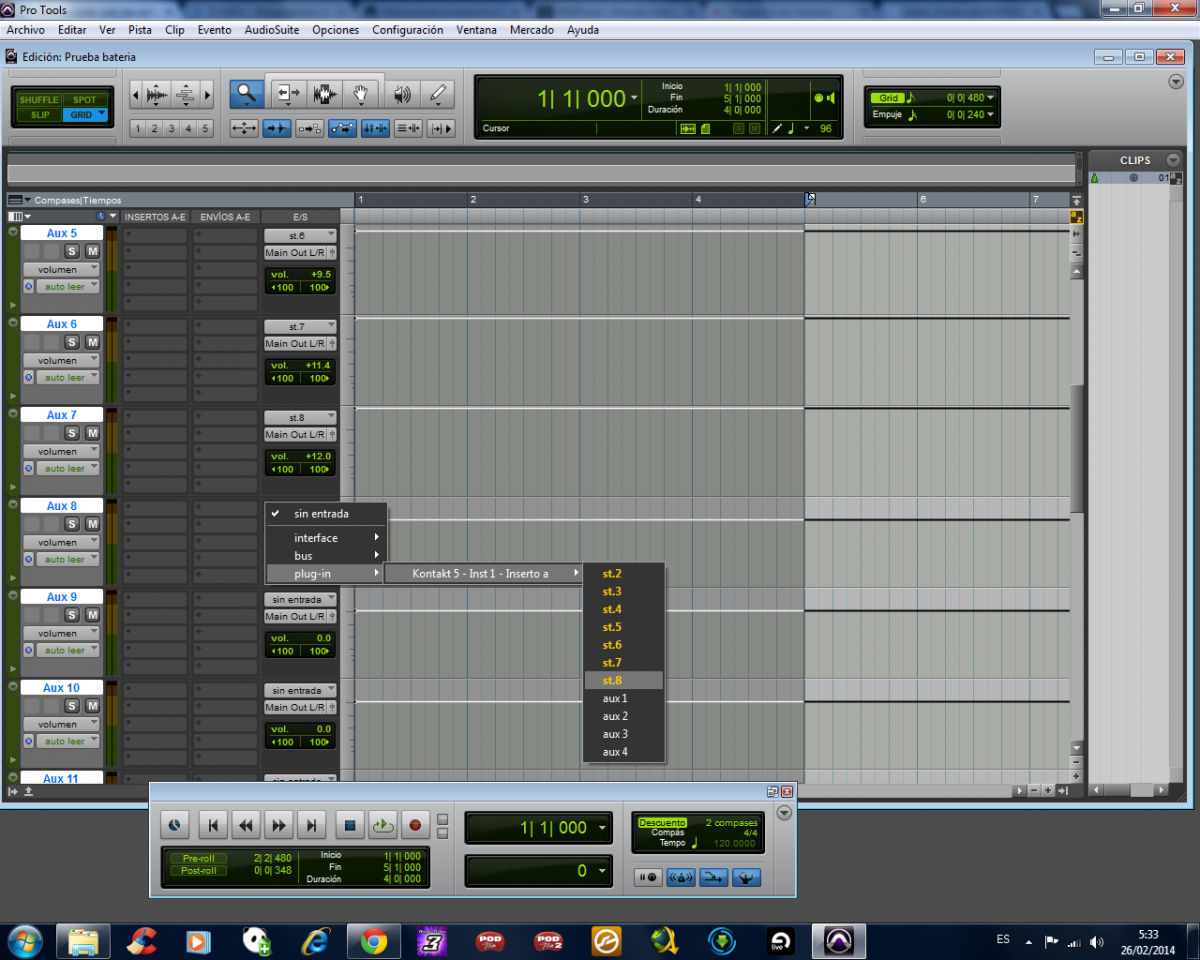Click the MIDI zoom button

(x=186, y=95)
